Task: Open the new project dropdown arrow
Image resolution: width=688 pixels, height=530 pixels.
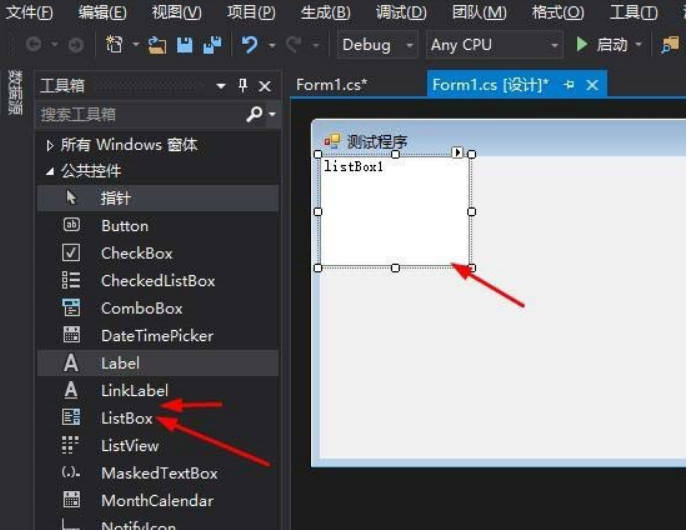Action: point(136,45)
